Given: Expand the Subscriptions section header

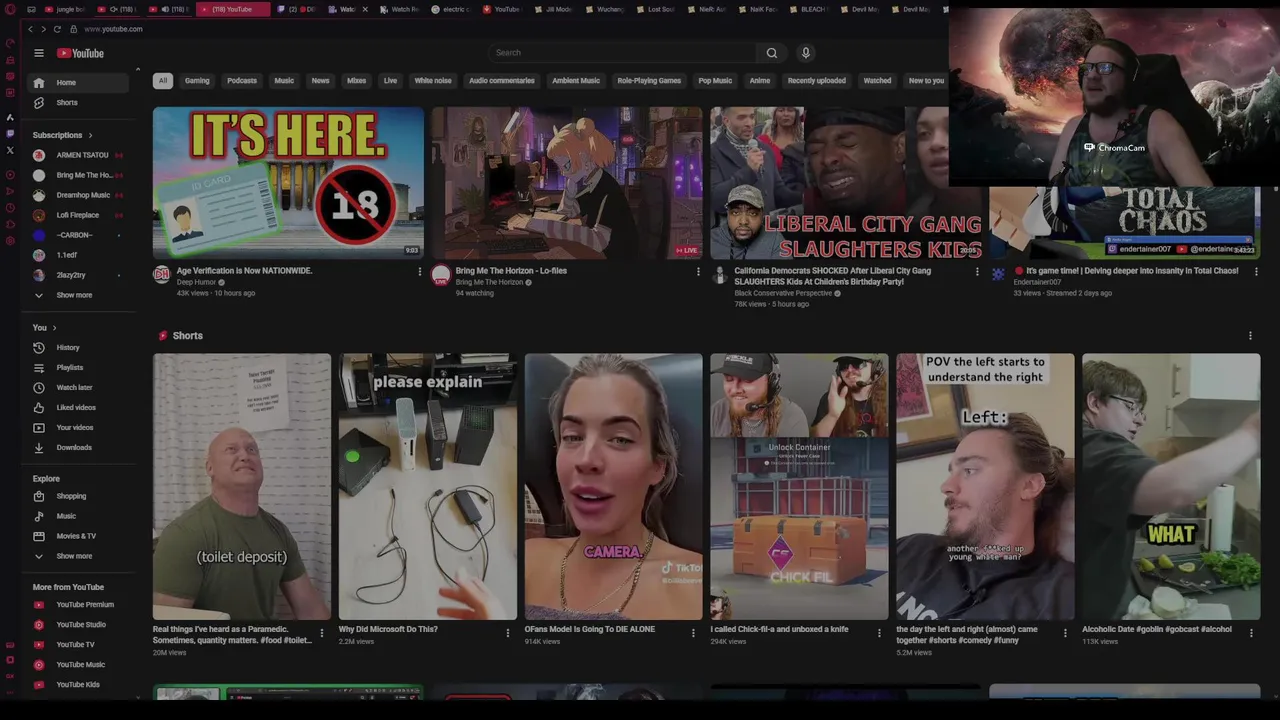Looking at the screenshot, I should [62, 135].
